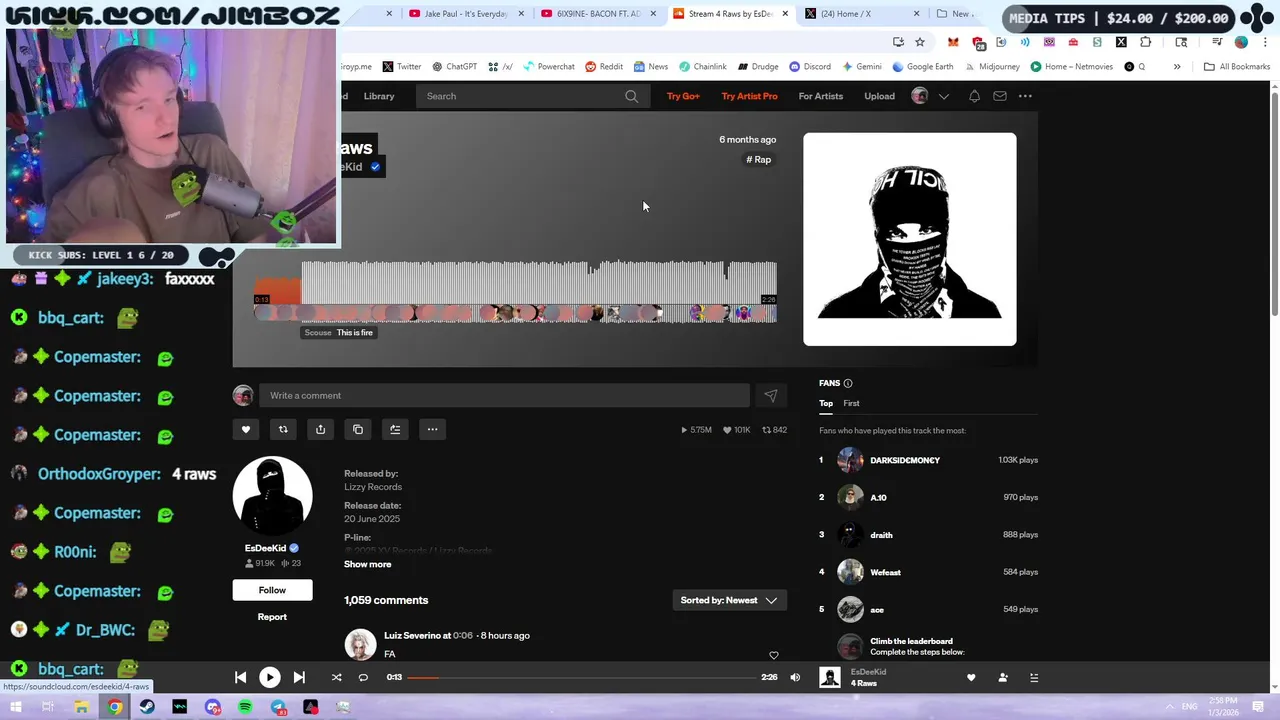Screen dimensions: 1280x720
Task: Repost the track using repost icon
Action: click(283, 429)
